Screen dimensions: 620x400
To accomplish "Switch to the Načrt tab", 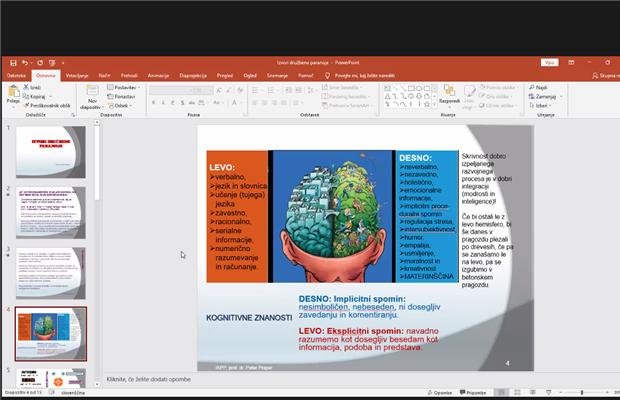I will (x=104, y=75).
